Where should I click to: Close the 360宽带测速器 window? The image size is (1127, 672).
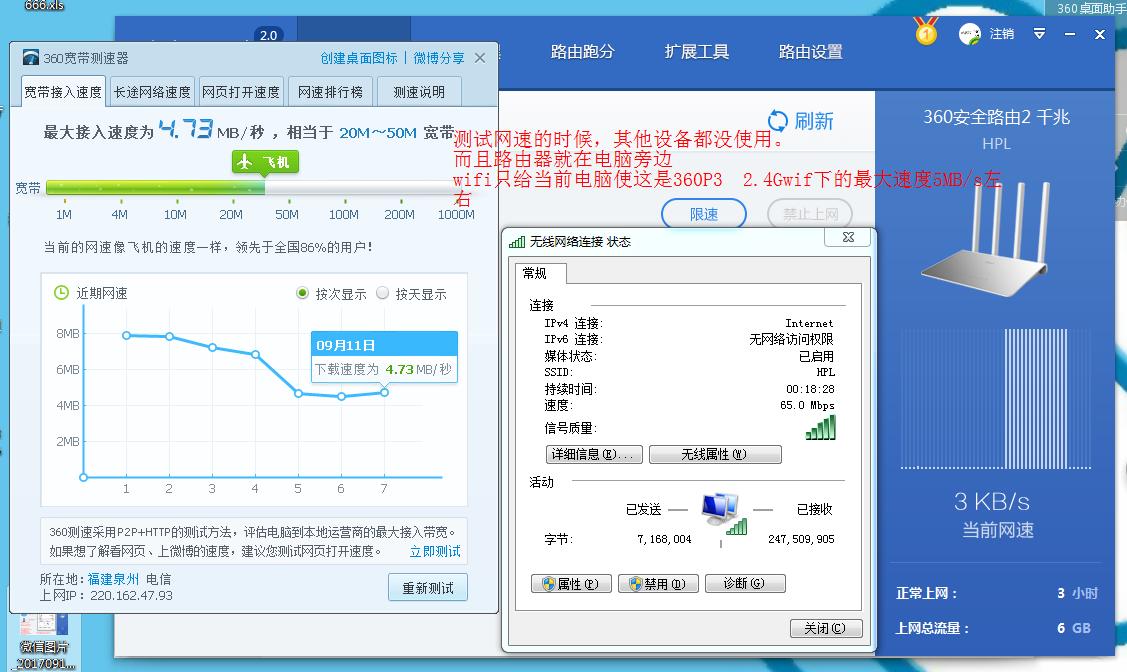click(480, 57)
